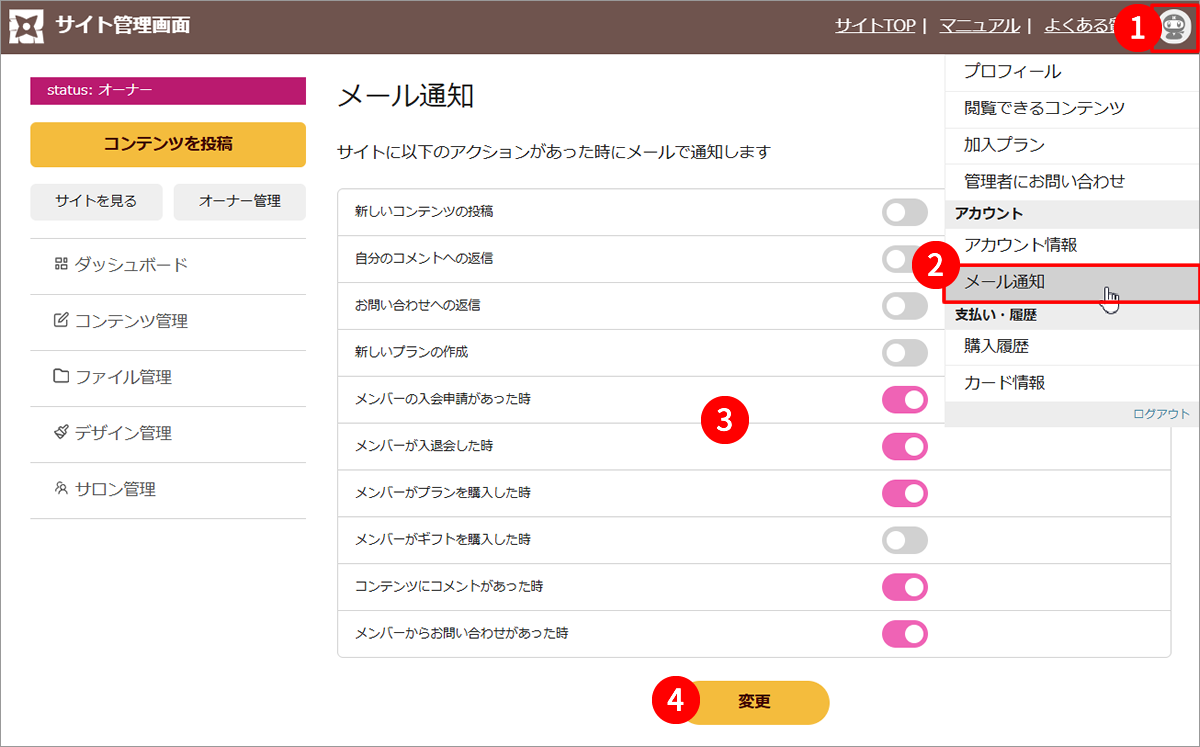Image resolution: width=1200 pixels, height=747 pixels.
Task: Select メール通知 in the dropdown menu
Action: 1005,282
